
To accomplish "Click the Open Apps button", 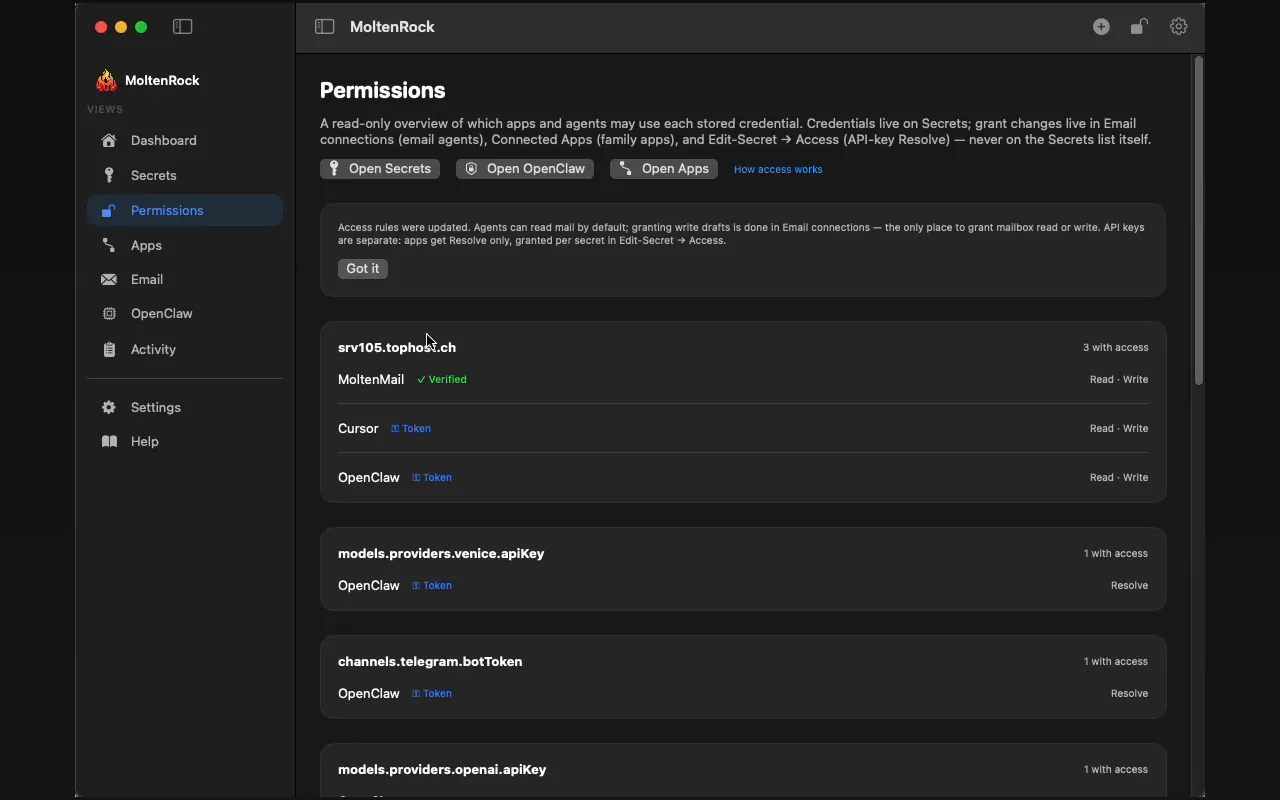I will click(x=664, y=169).
